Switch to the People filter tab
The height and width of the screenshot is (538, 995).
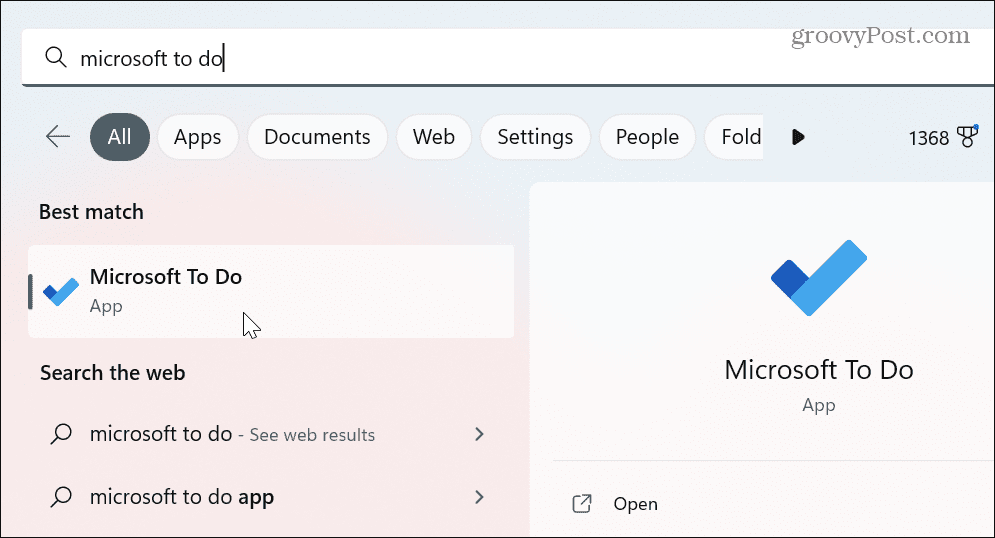point(647,137)
